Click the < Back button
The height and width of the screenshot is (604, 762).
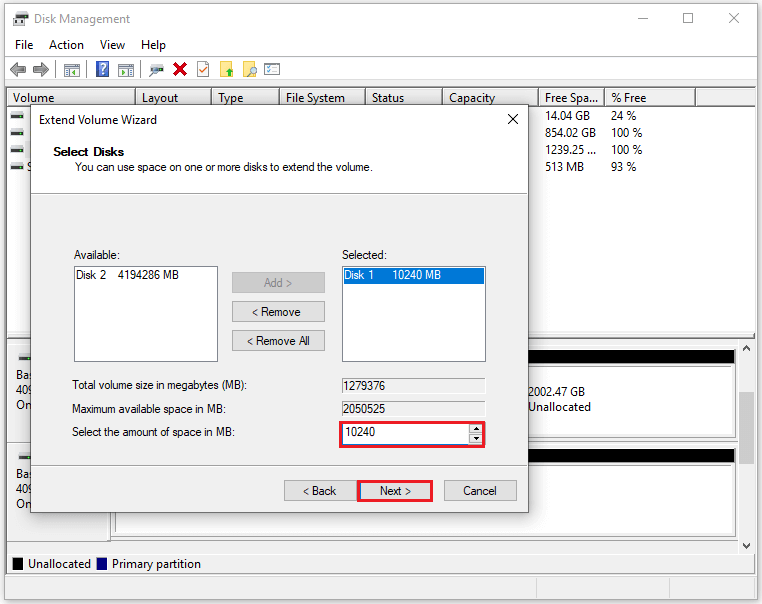[x=320, y=491]
